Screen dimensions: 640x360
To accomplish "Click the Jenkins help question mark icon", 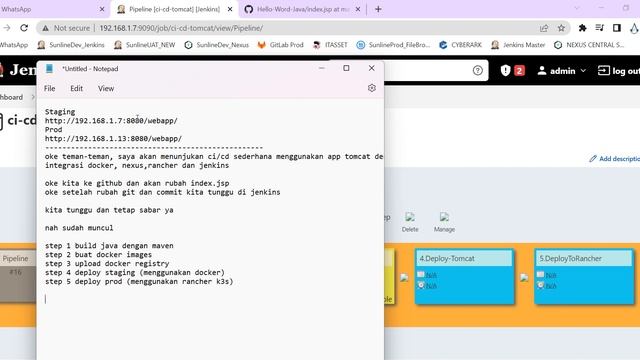I will (478, 71).
